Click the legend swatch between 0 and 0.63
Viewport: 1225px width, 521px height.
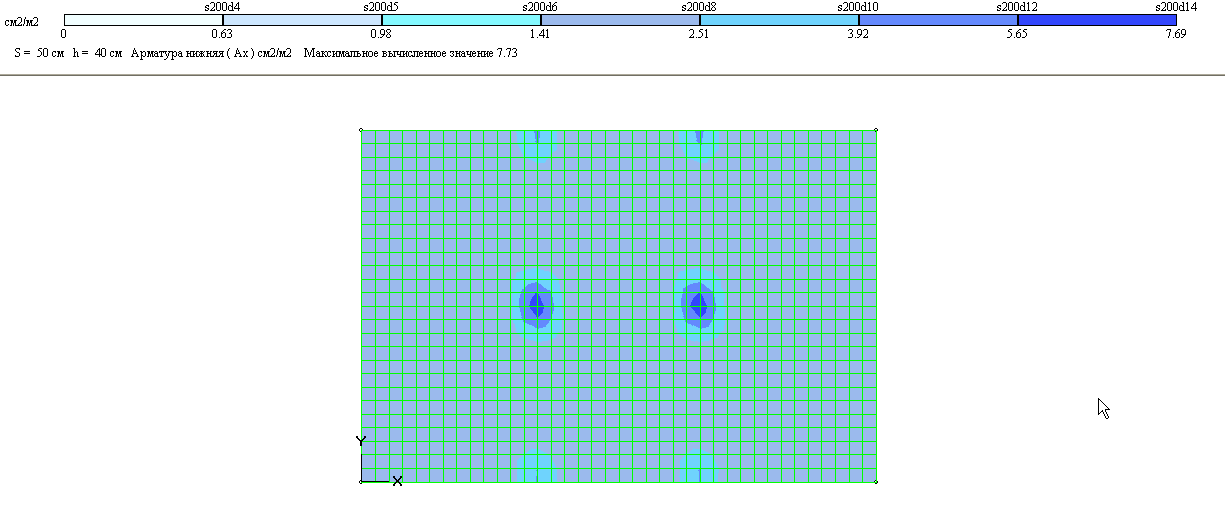(143, 20)
